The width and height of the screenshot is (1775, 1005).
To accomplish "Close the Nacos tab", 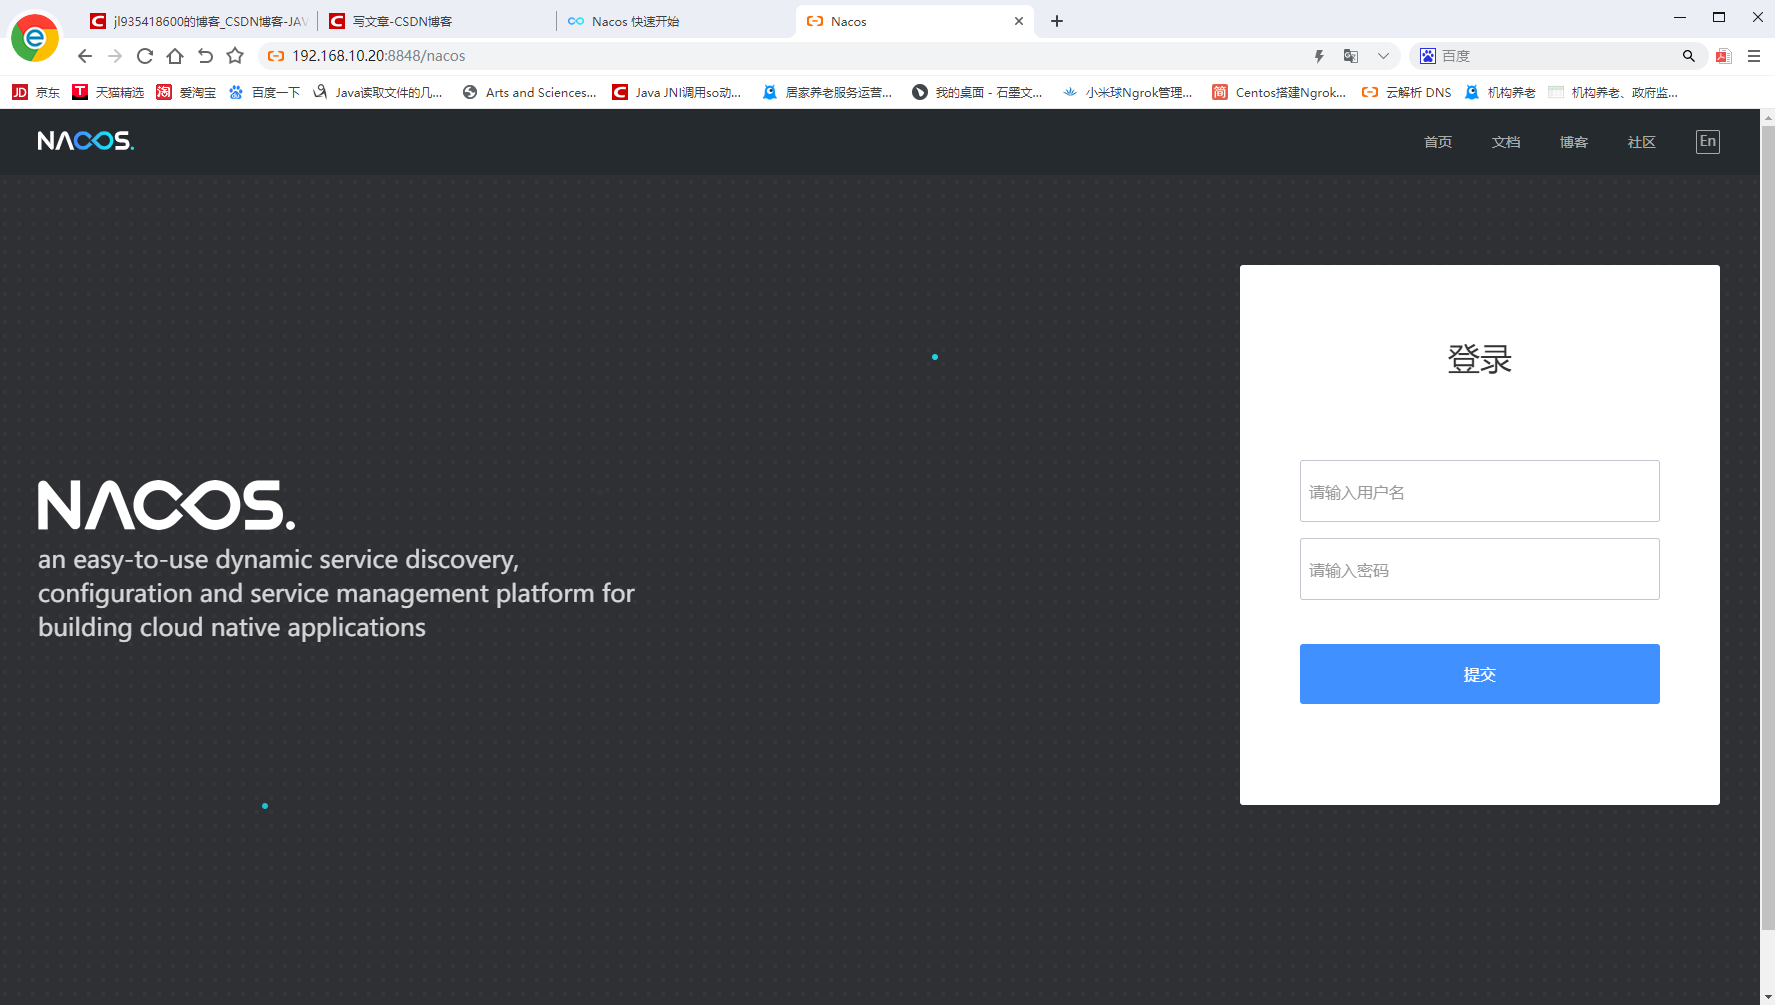I will coord(1019,21).
